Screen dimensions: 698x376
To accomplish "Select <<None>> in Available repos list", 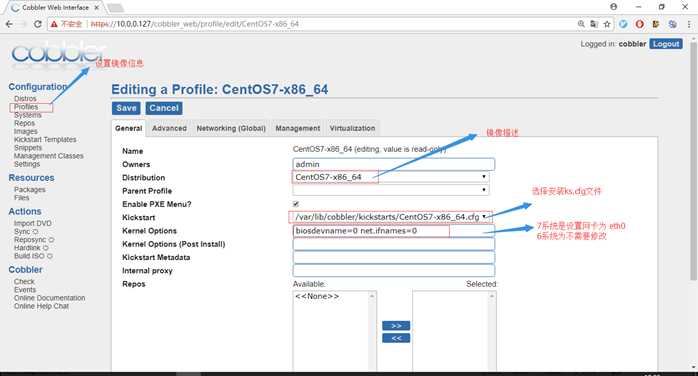I will (x=317, y=296).
